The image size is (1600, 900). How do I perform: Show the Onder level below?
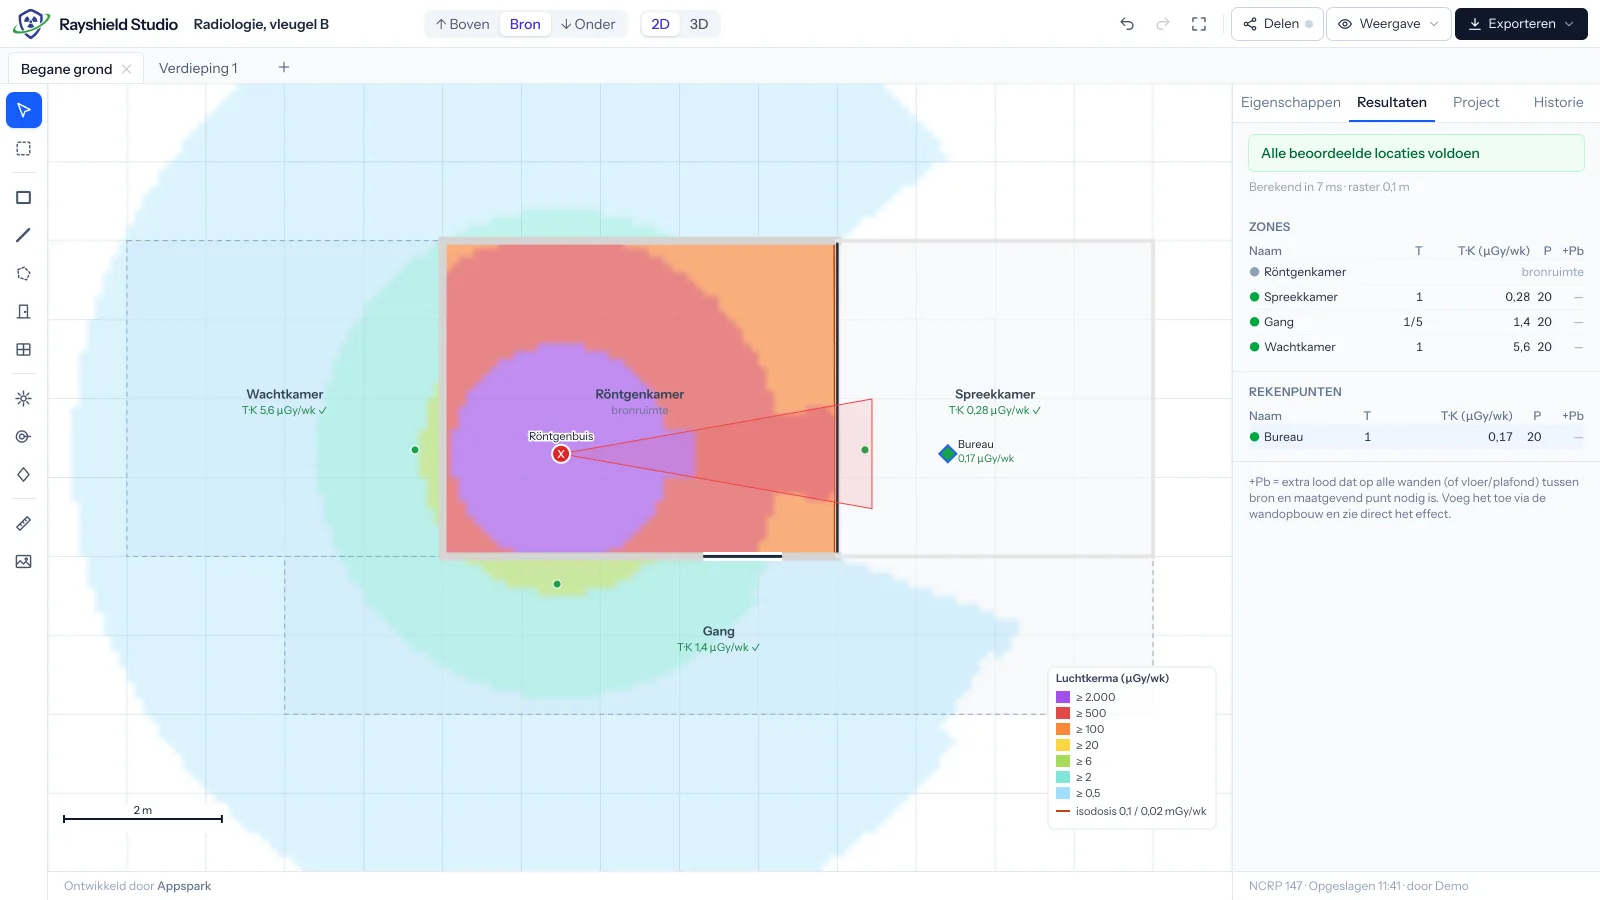coord(588,24)
